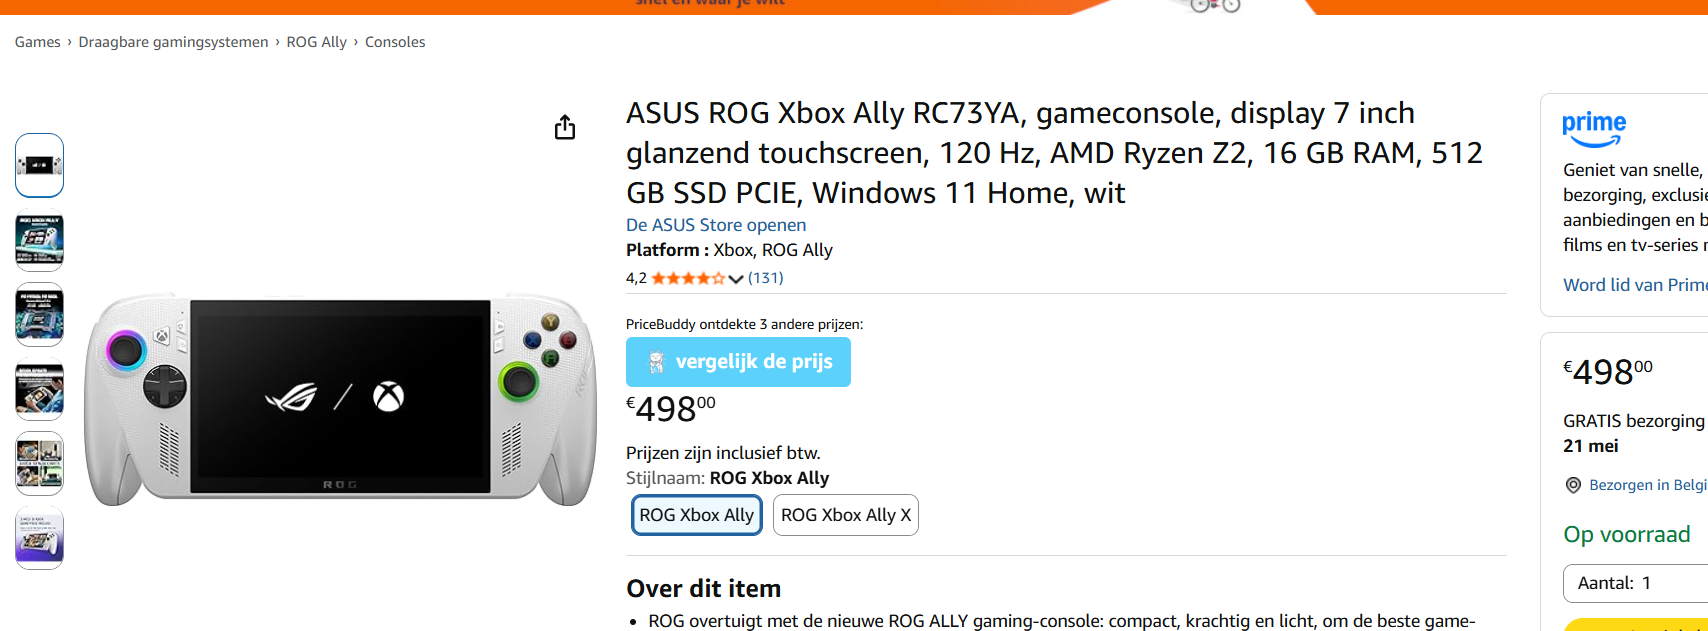Click the Word lid van Prime link
Image resolution: width=1708 pixels, height=631 pixels.
pyautogui.click(x=1635, y=285)
